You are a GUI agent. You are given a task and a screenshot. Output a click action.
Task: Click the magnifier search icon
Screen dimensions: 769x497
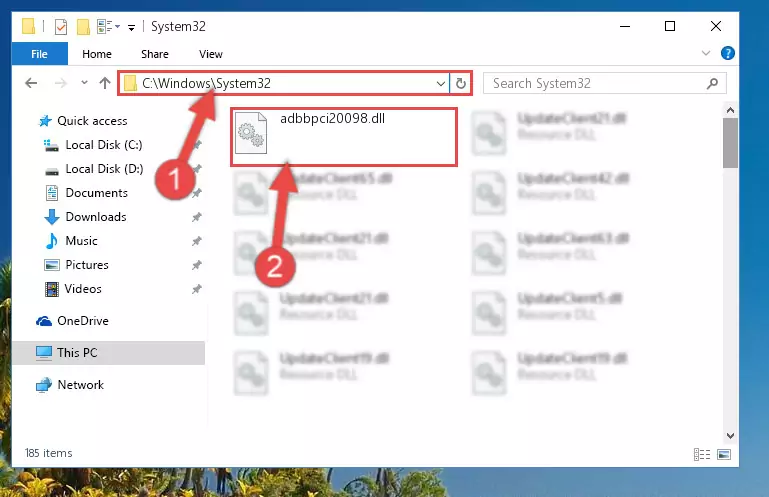click(713, 83)
